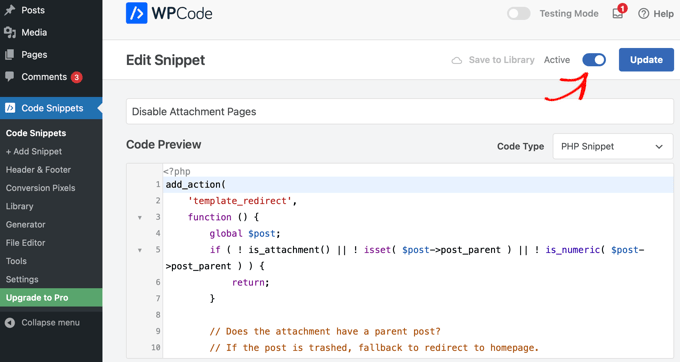Open the Code Type dropdown
680x362 pixels.
pos(613,147)
